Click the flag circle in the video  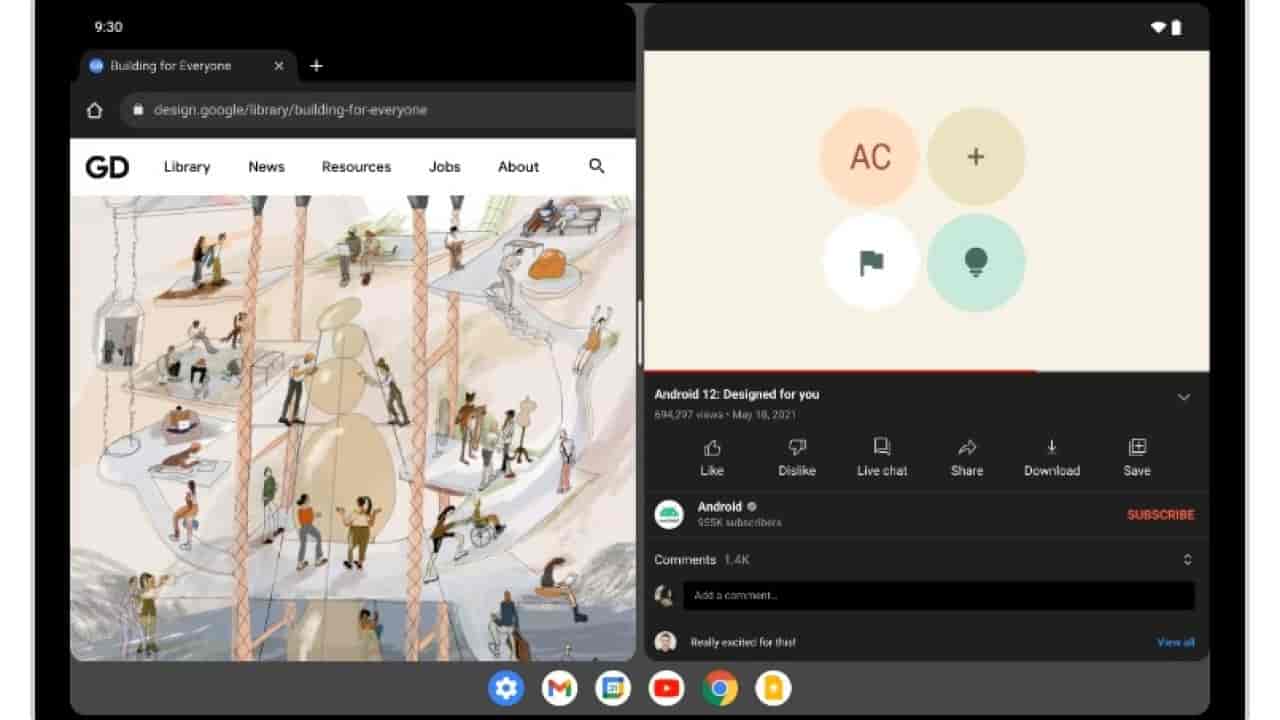point(870,263)
